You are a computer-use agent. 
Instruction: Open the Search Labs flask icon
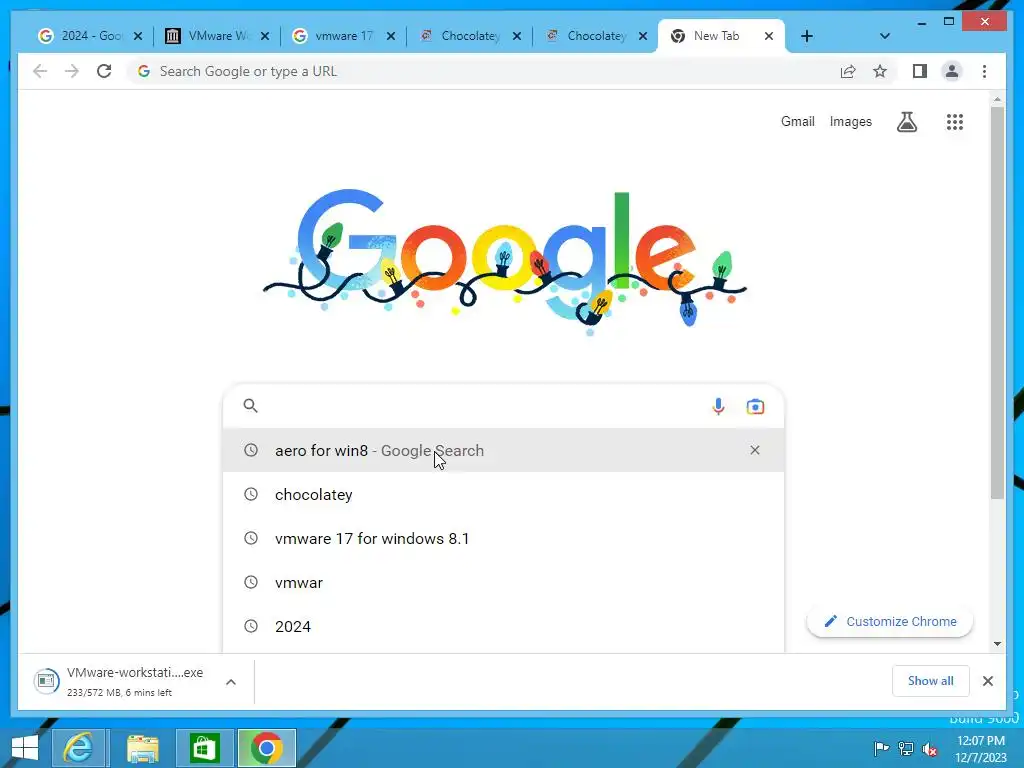click(906, 121)
